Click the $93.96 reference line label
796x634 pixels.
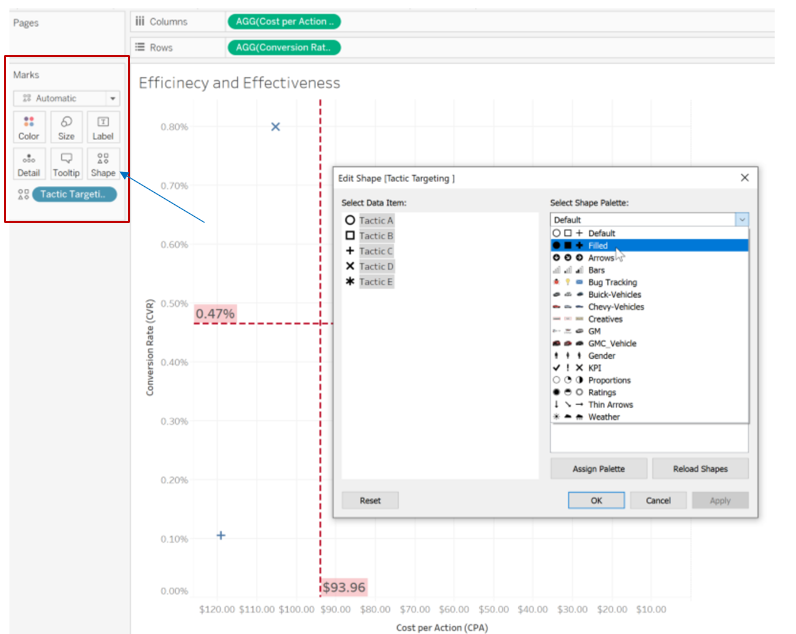(x=344, y=587)
